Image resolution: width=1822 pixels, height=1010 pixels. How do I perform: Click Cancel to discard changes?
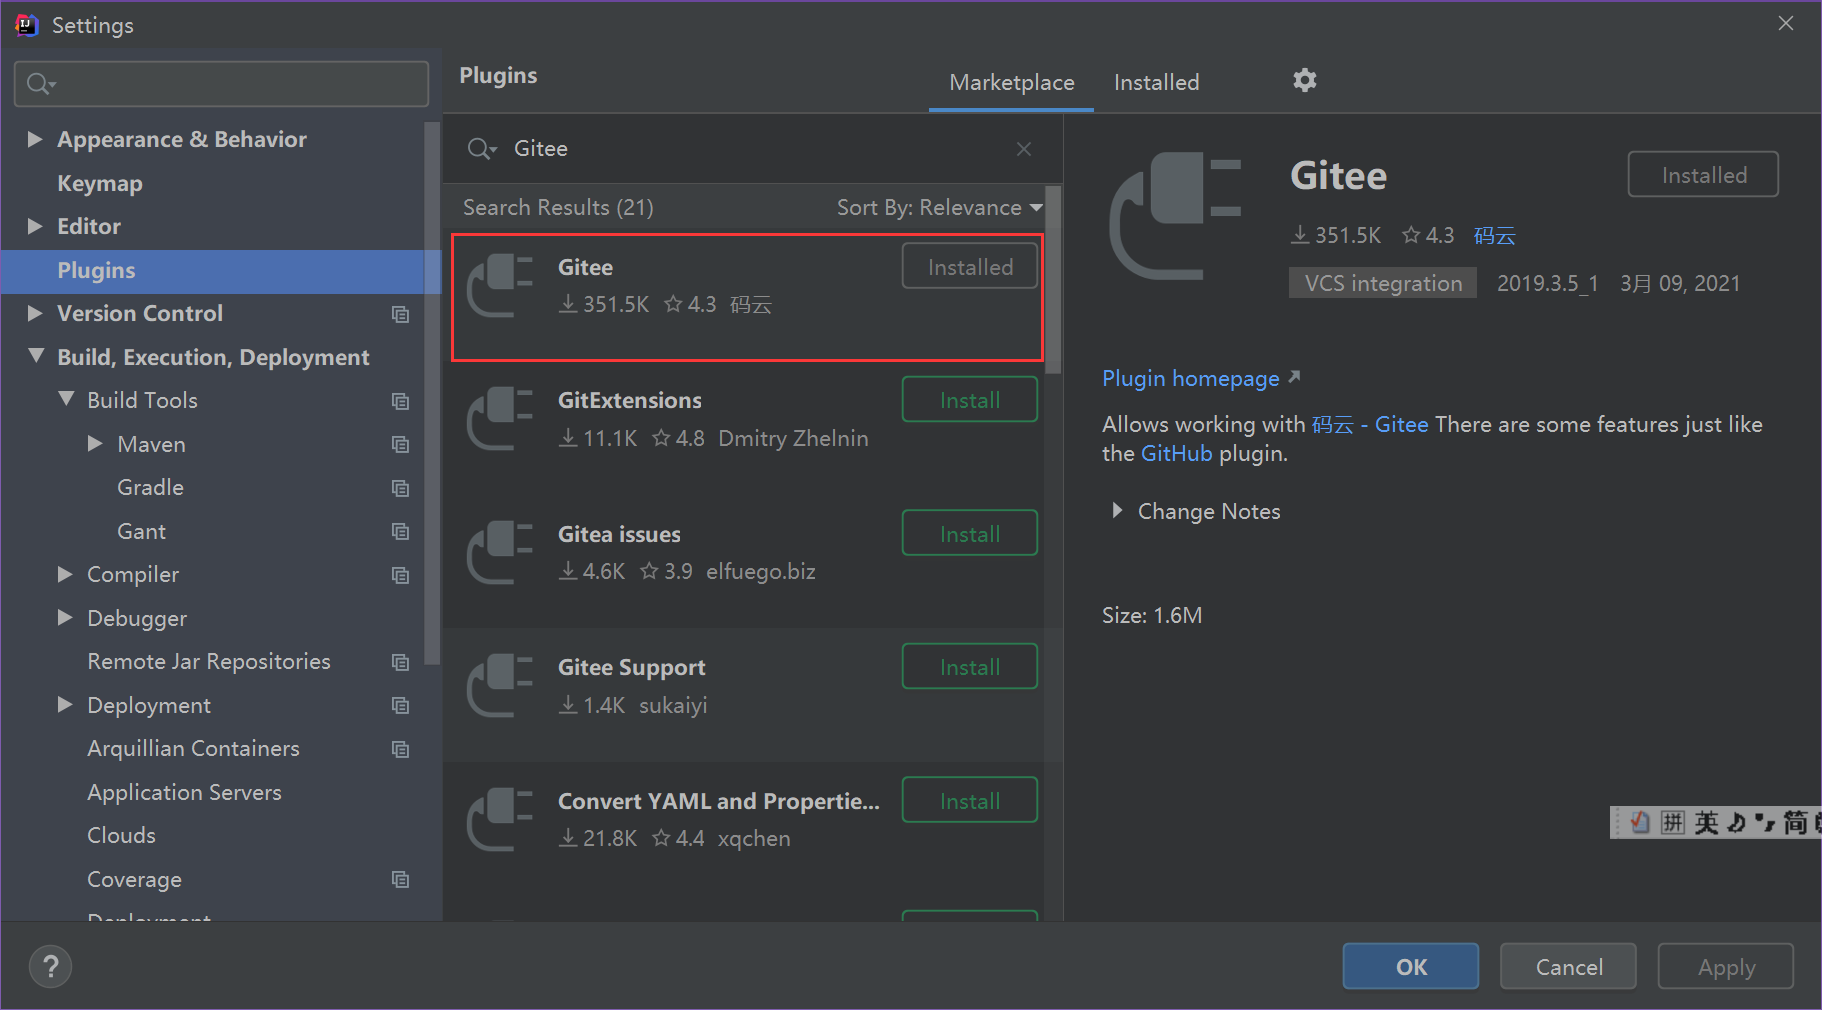coord(1568,967)
